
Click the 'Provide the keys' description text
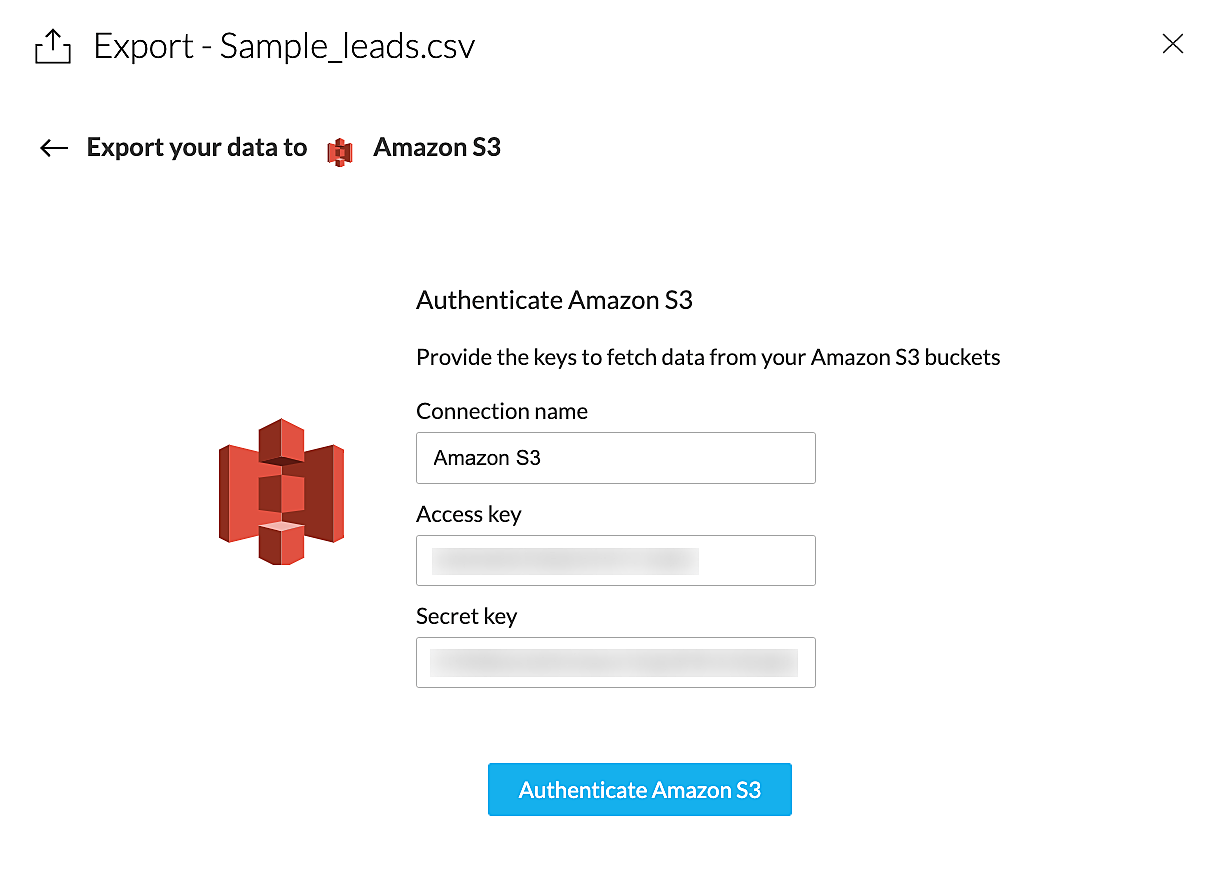coord(708,357)
